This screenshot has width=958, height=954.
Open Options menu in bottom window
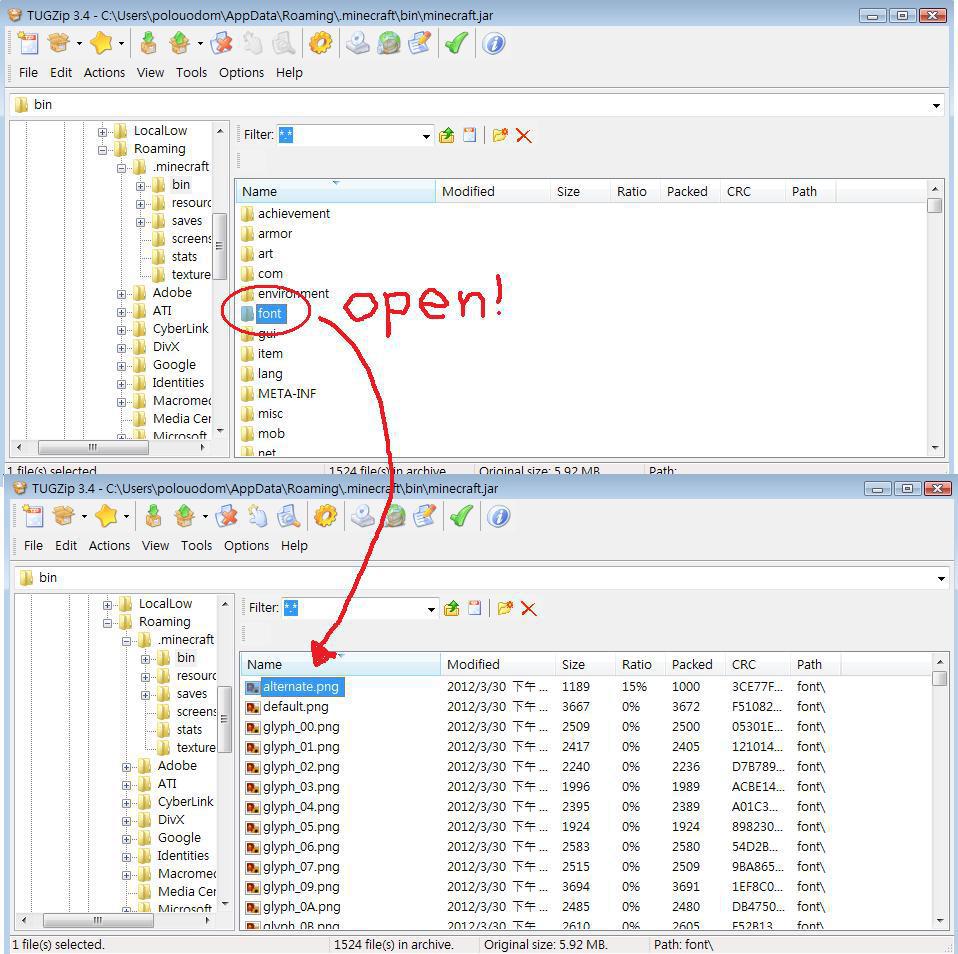coord(246,545)
